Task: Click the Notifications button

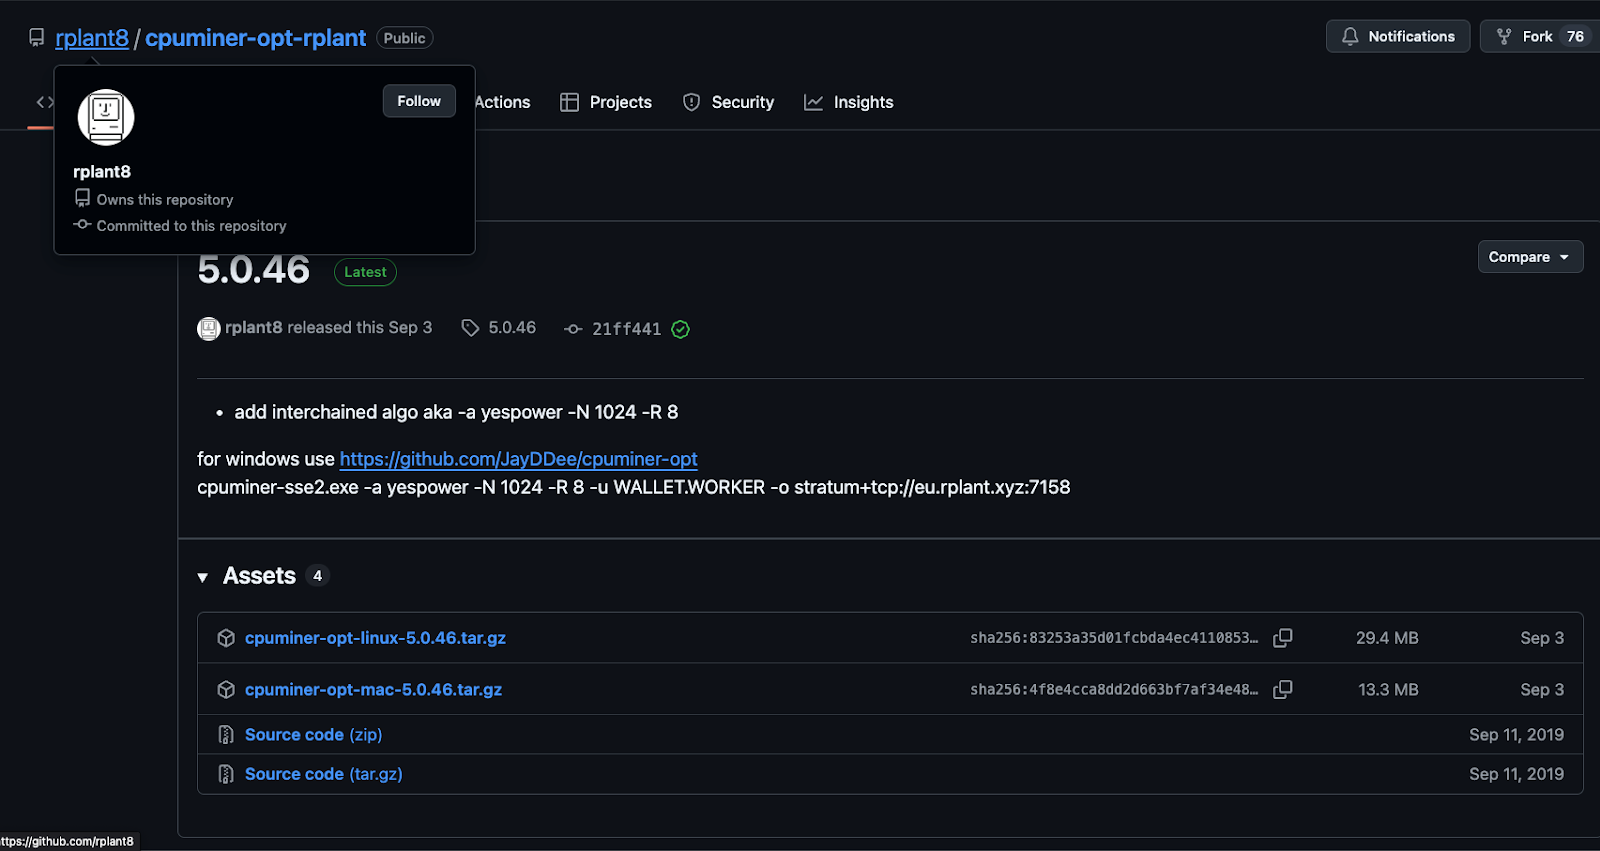Action: 1398,36
